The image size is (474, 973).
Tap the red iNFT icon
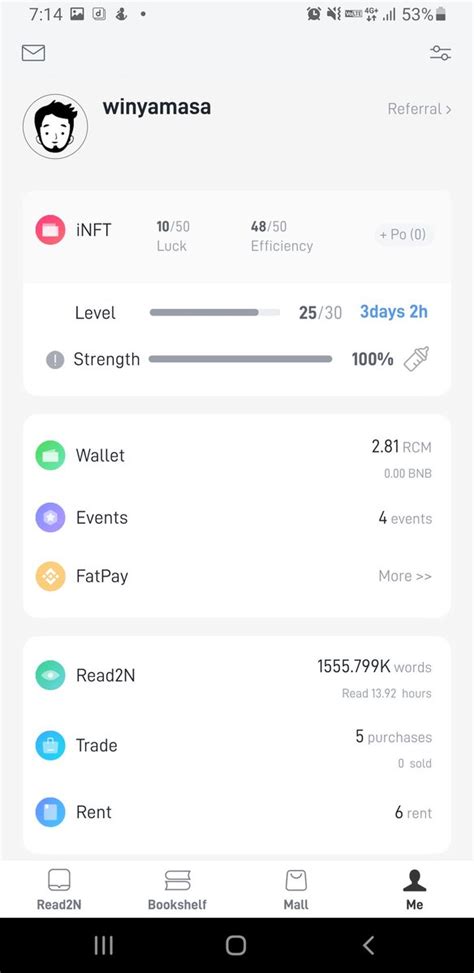[x=50, y=230]
